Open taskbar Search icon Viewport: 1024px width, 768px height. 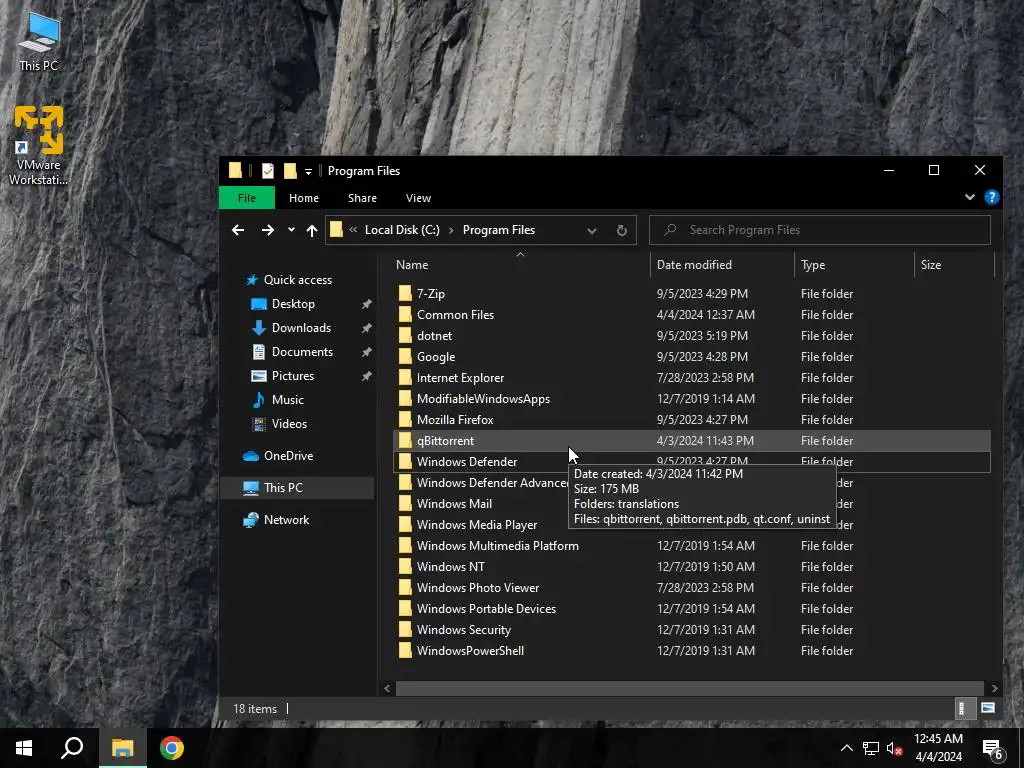pos(72,748)
